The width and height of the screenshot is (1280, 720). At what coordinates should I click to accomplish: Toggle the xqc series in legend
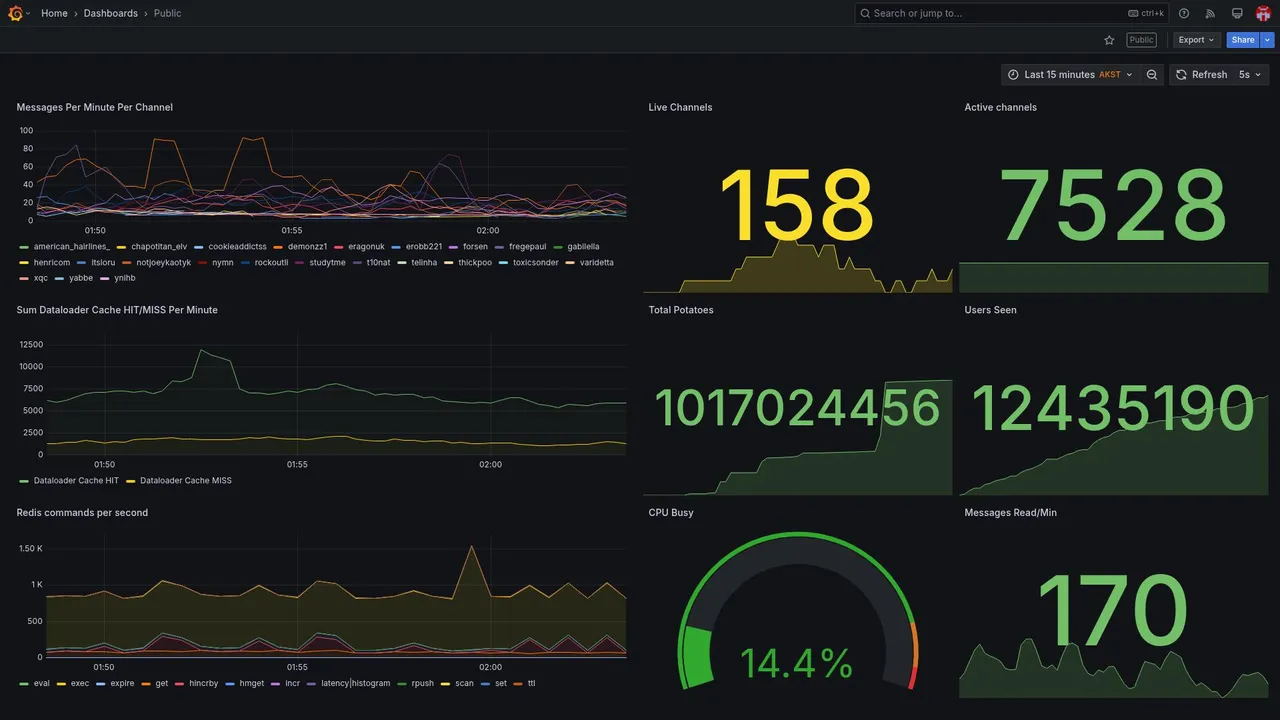[x=40, y=278]
